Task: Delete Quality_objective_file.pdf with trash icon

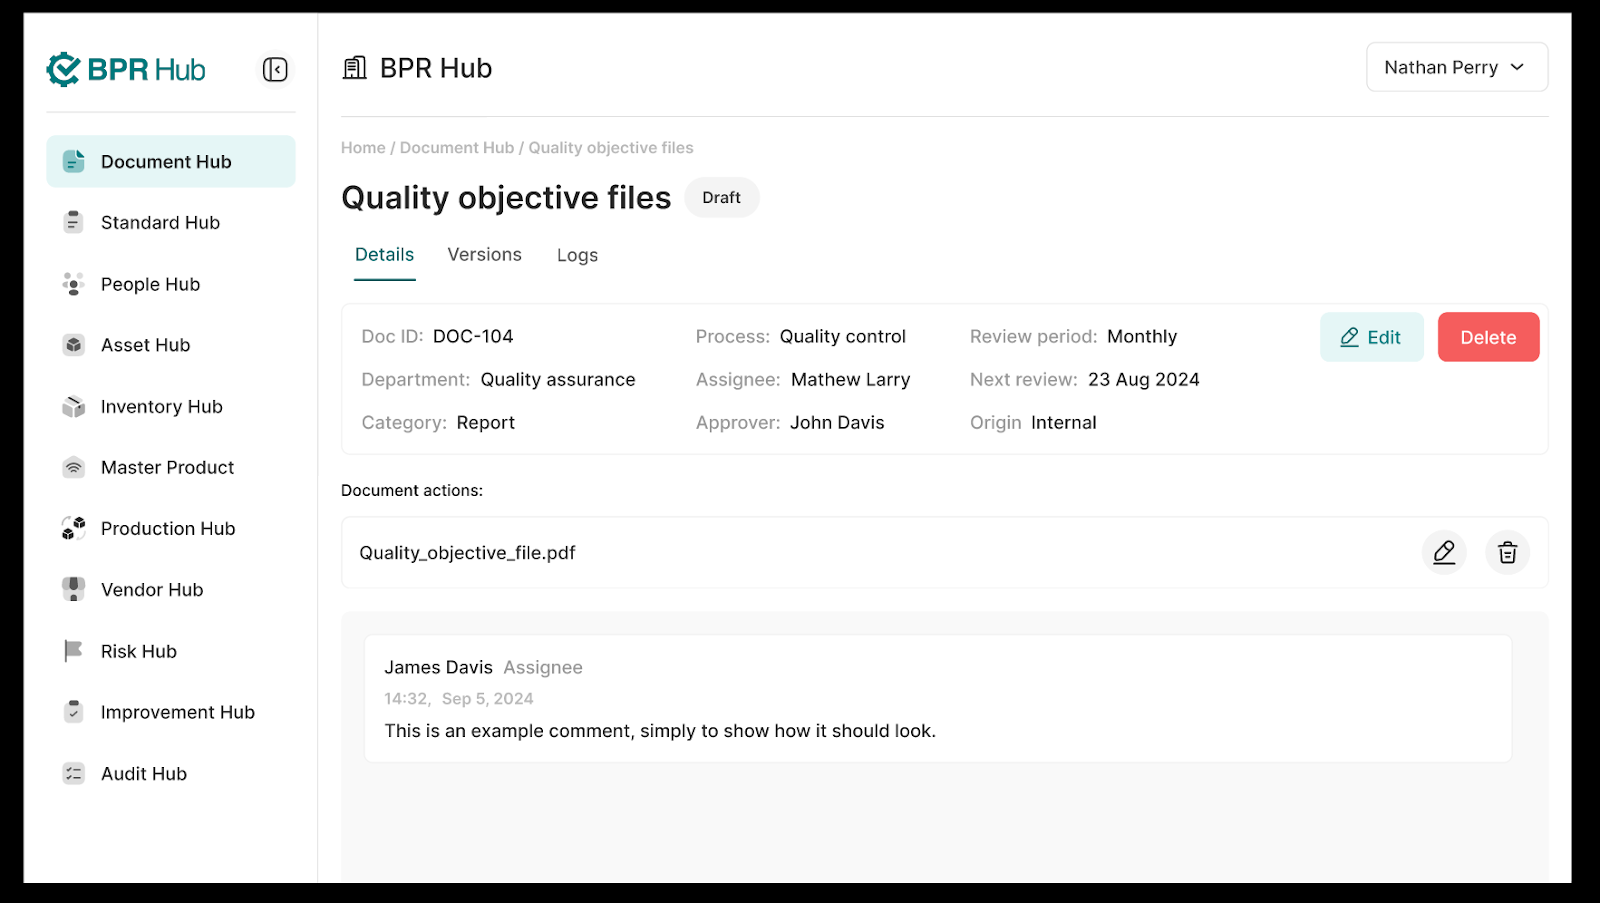Action: point(1507,552)
